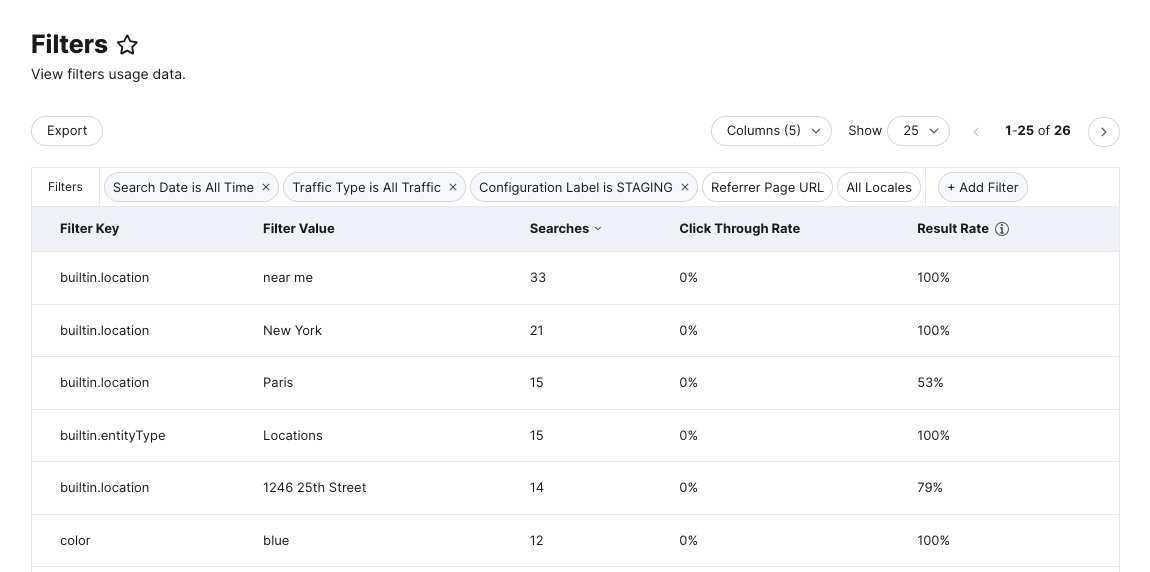1150x572 pixels.
Task: Click the '1246 25th Street' filter value
Action: 315,488
